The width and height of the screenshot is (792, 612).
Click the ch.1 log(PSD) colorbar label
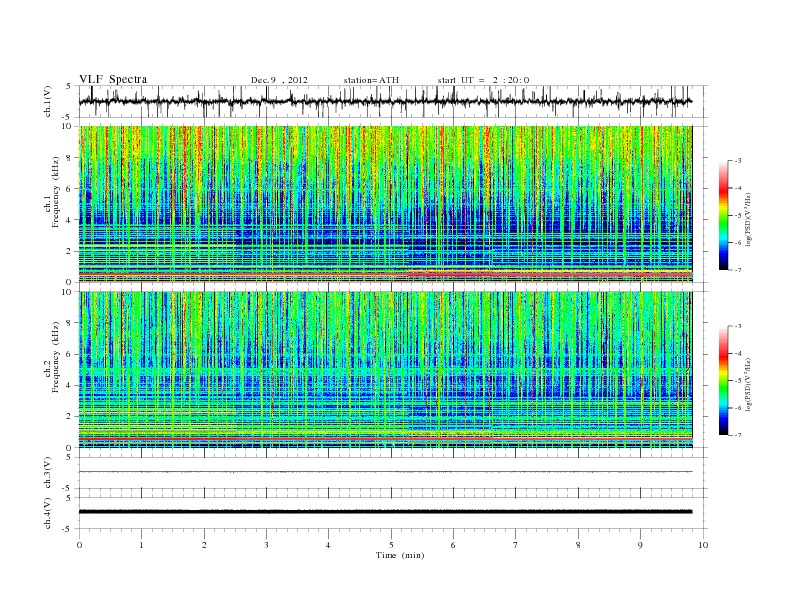[x=749, y=219]
